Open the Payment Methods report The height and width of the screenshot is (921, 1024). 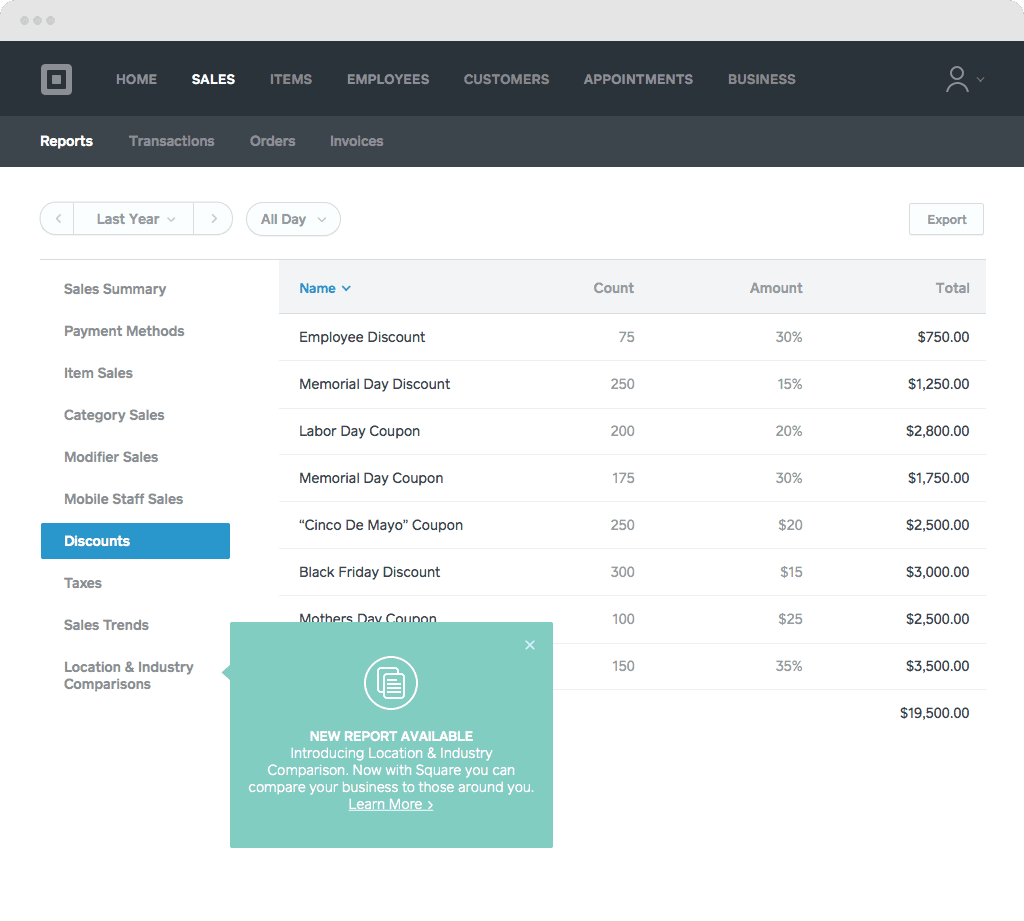(124, 331)
